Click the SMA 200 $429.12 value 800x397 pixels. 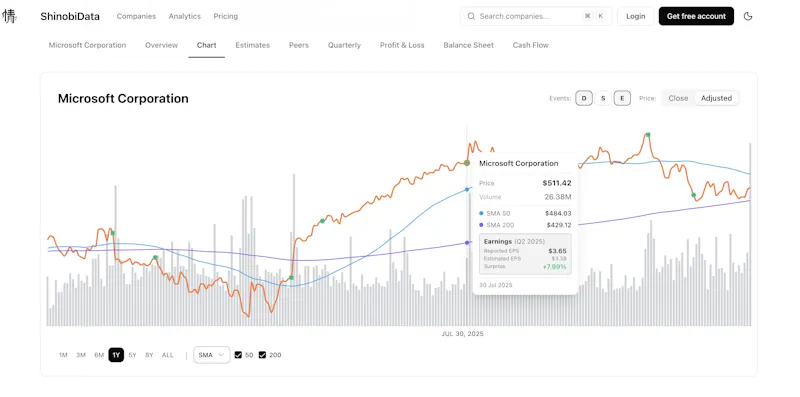click(x=558, y=225)
